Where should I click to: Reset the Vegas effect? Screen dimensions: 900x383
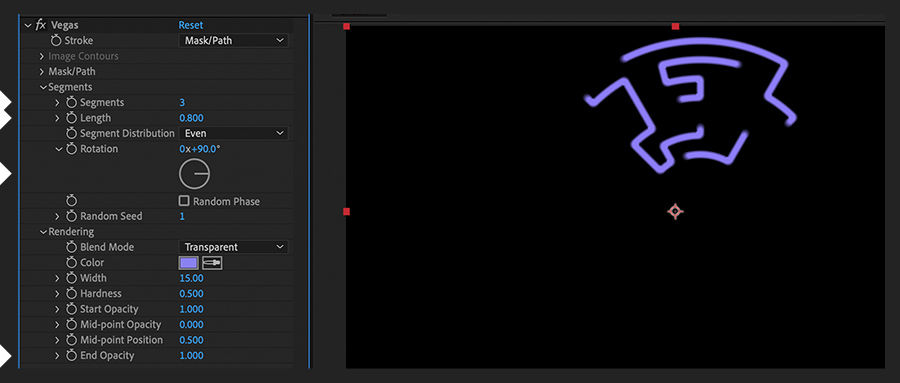(x=191, y=25)
